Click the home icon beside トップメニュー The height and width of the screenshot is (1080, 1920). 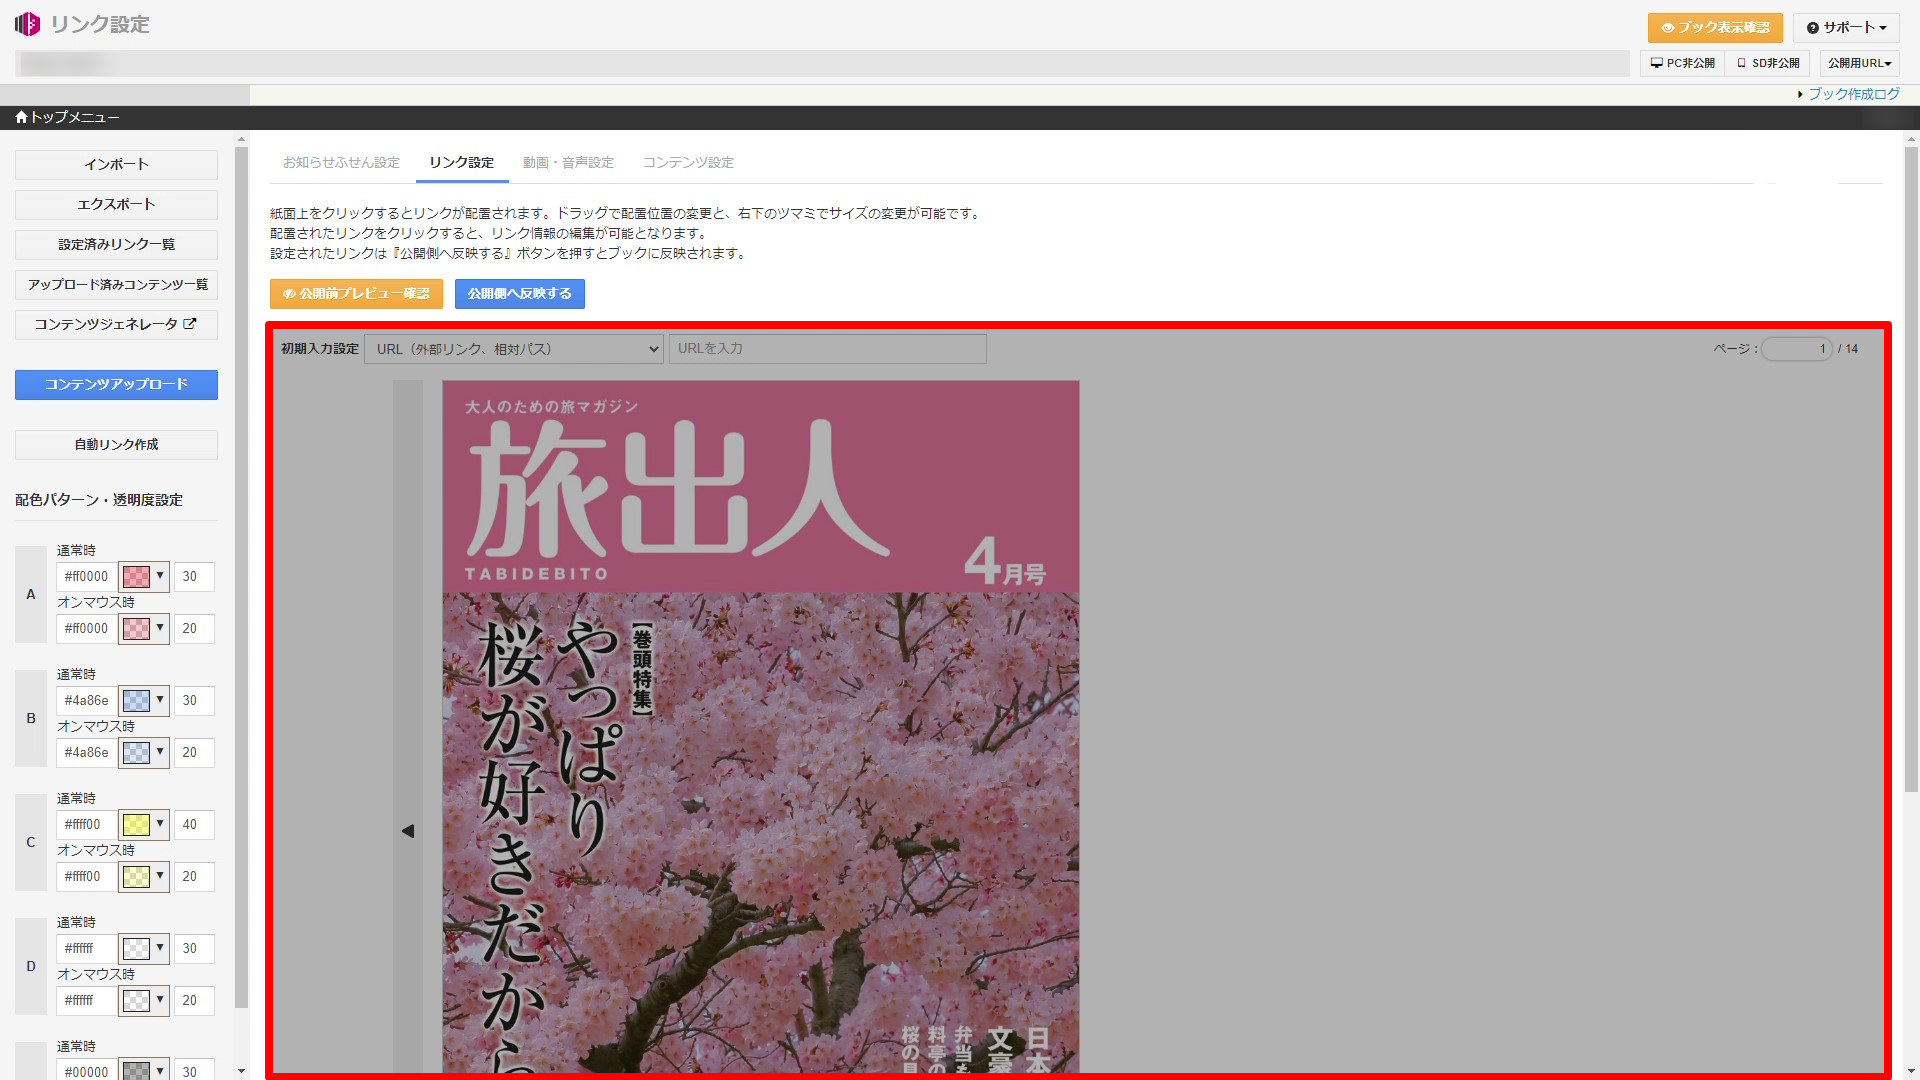coord(20,117)
